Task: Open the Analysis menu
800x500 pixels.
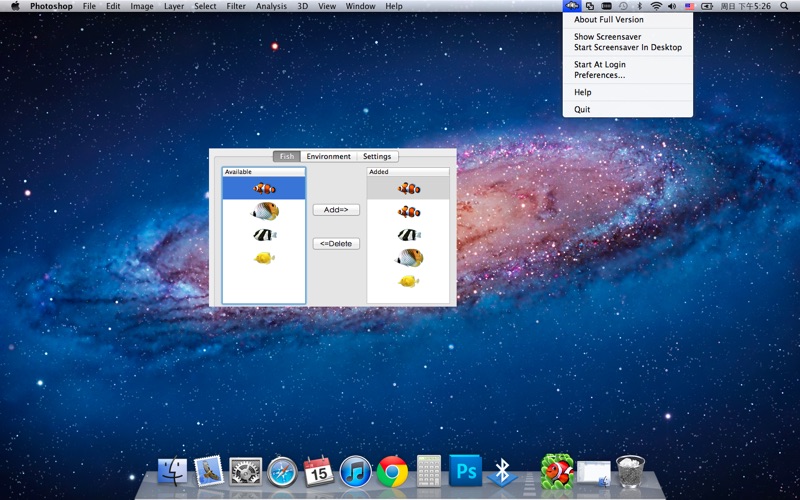Action: pos(271,6)
